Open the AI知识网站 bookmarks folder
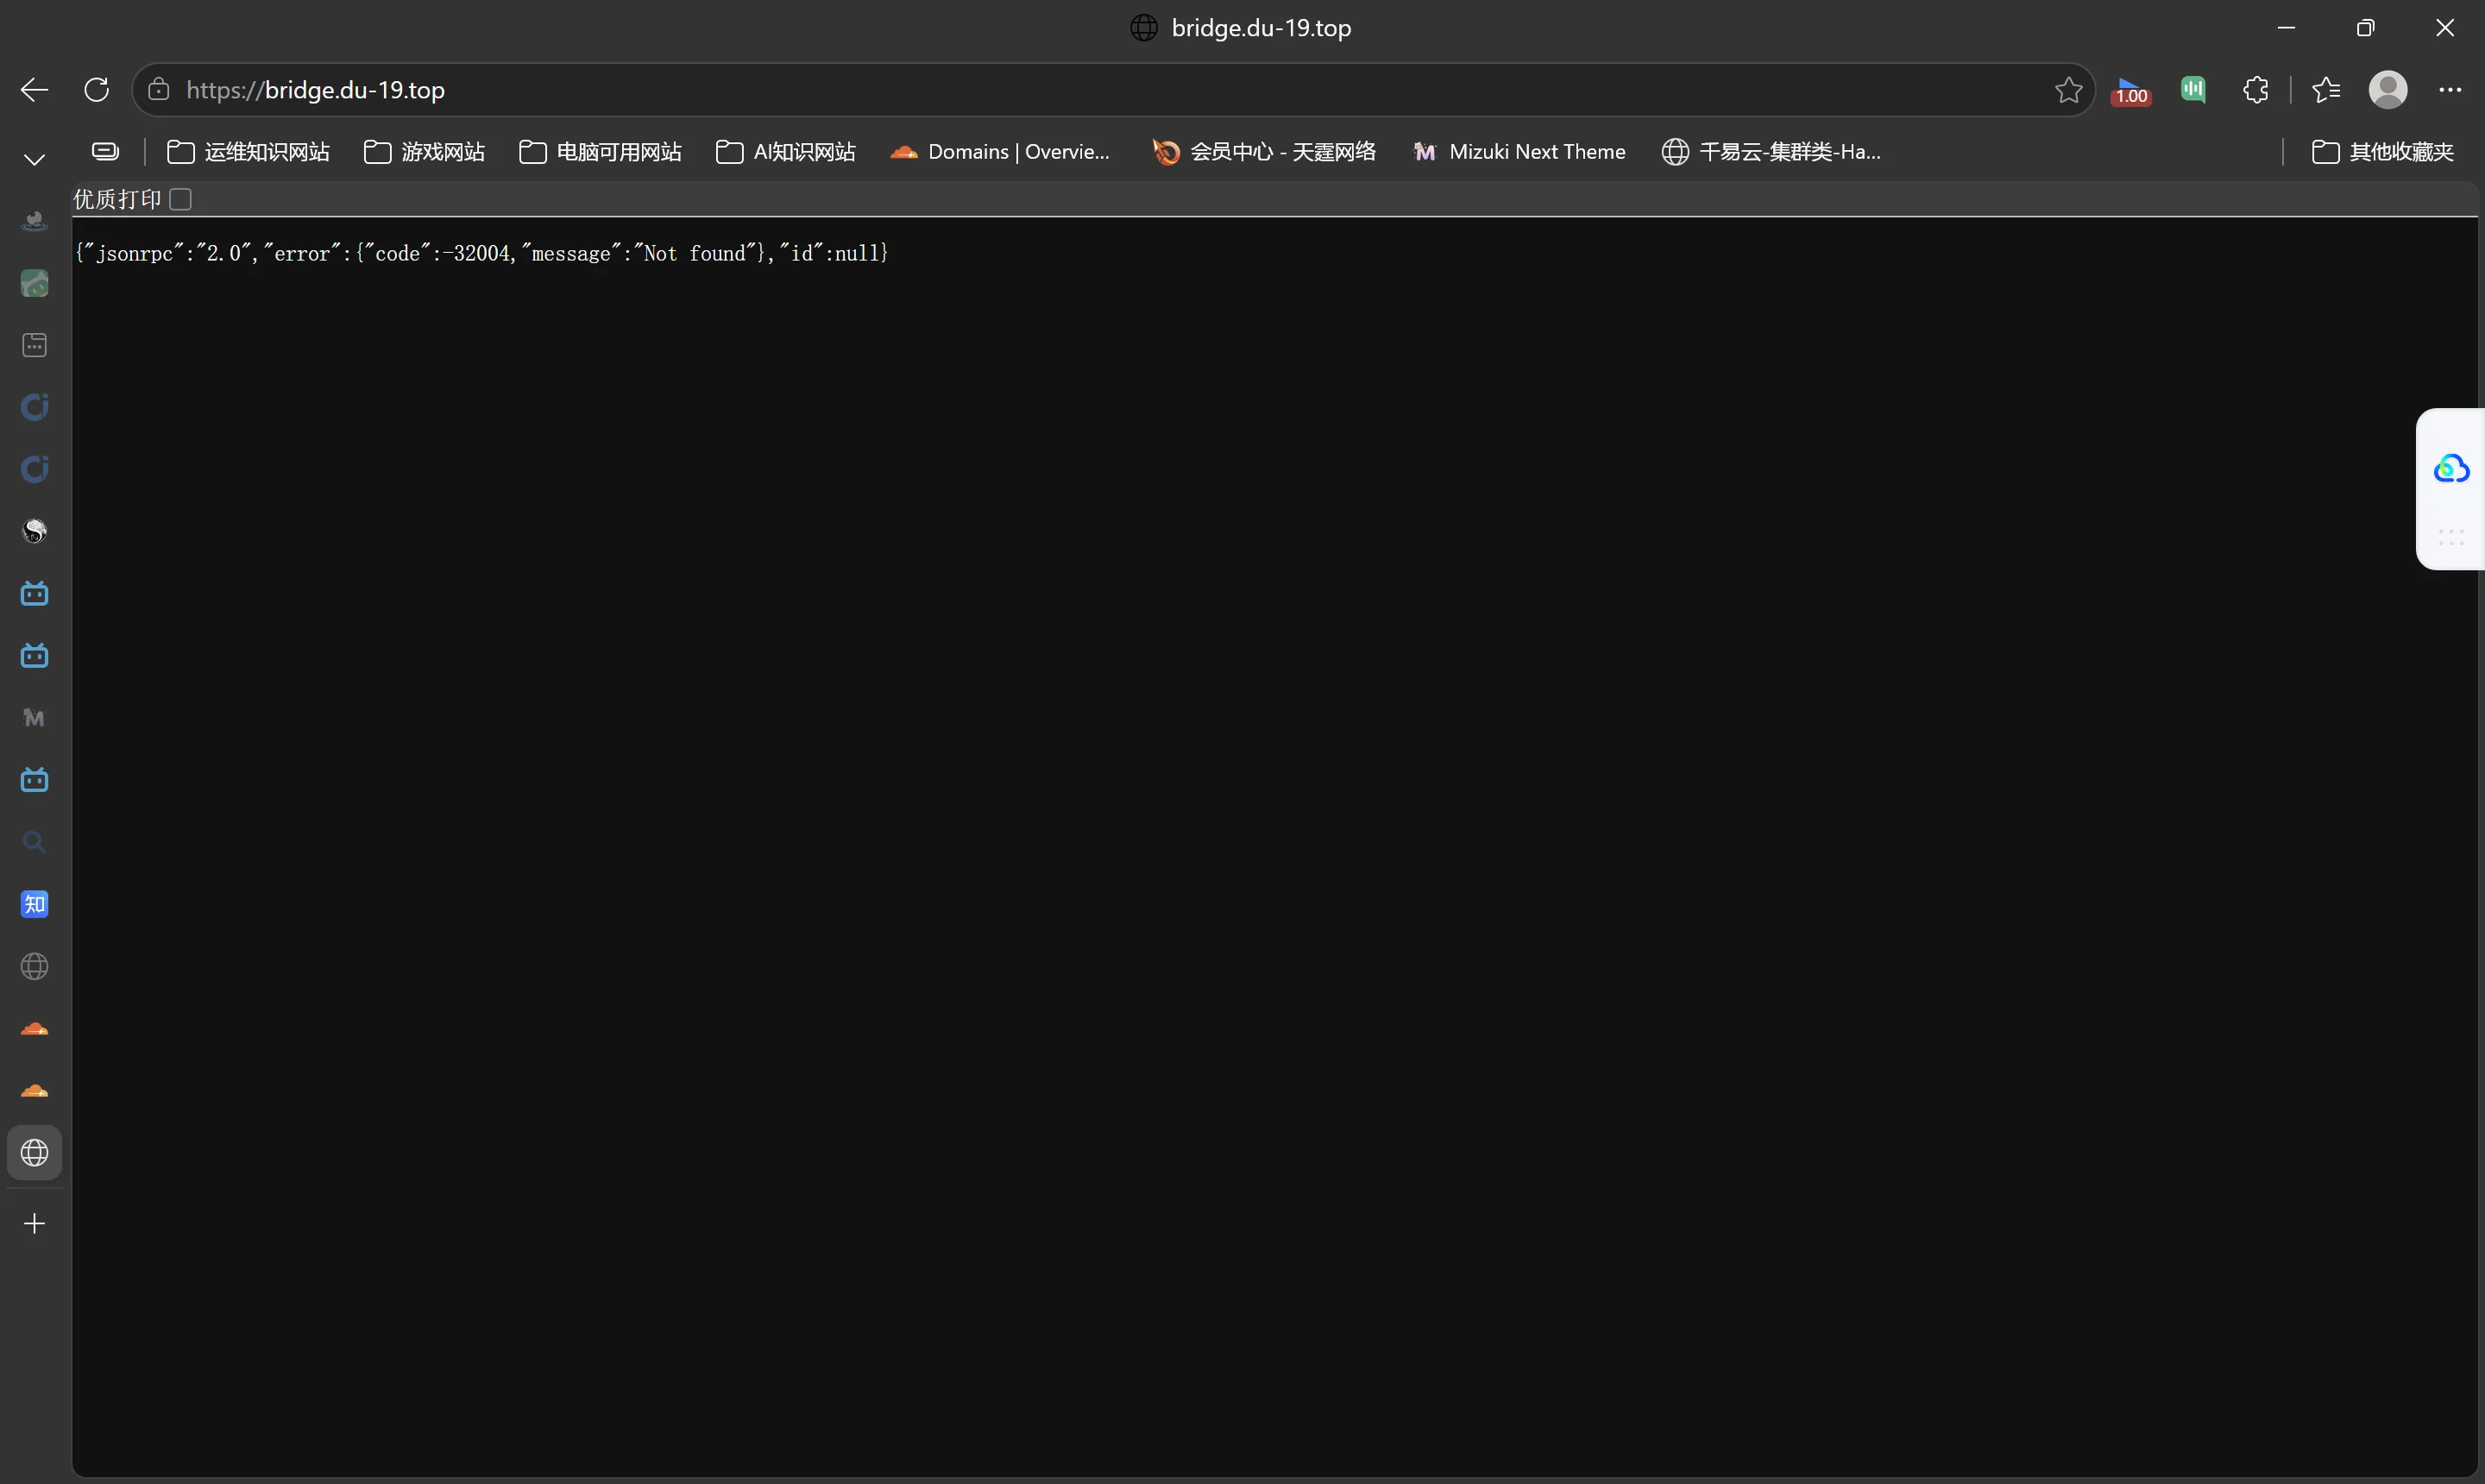Viewport: 2485px width, 1484px height. click(786, 151)
